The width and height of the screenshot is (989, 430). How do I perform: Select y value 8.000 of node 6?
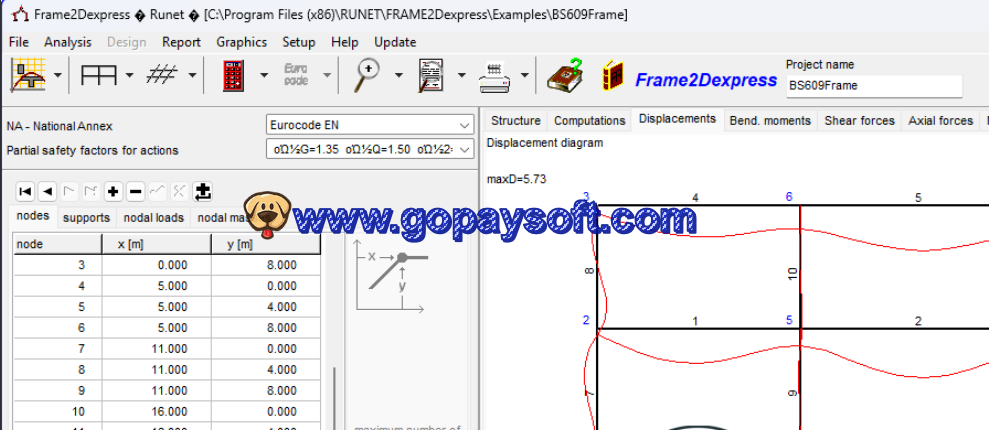pyautogui.click(x=266, y=328)
